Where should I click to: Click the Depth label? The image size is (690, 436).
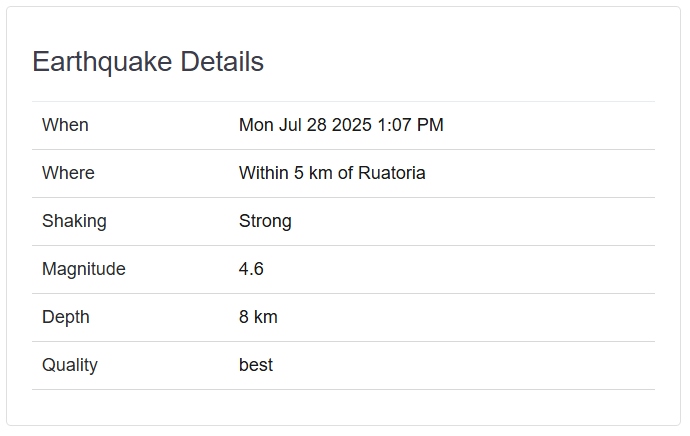[66, 317]
